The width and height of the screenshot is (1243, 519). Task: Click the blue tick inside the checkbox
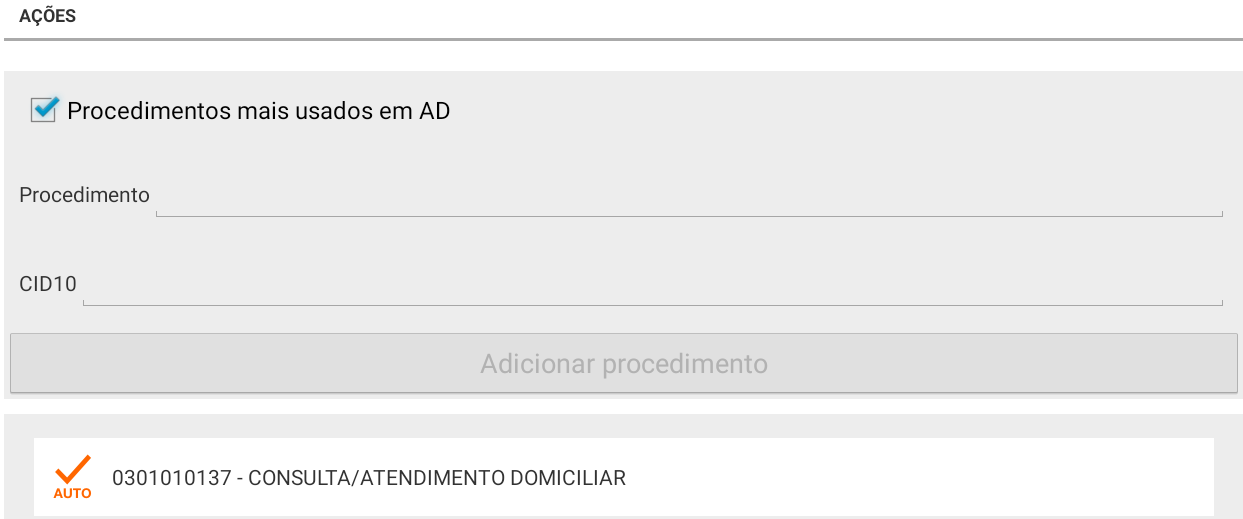[46, 108]
